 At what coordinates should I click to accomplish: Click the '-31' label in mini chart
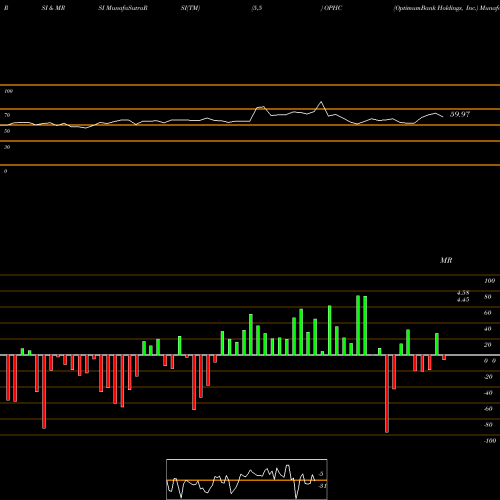pyautogui.click(x=322, y=486)
